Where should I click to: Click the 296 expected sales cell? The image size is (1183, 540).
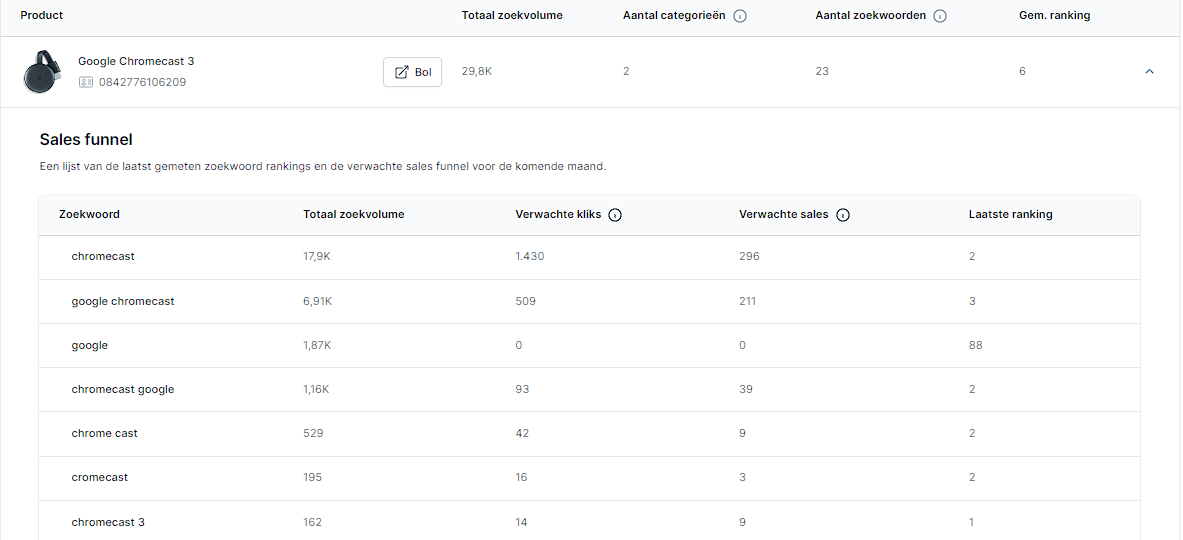pos(749,256)
